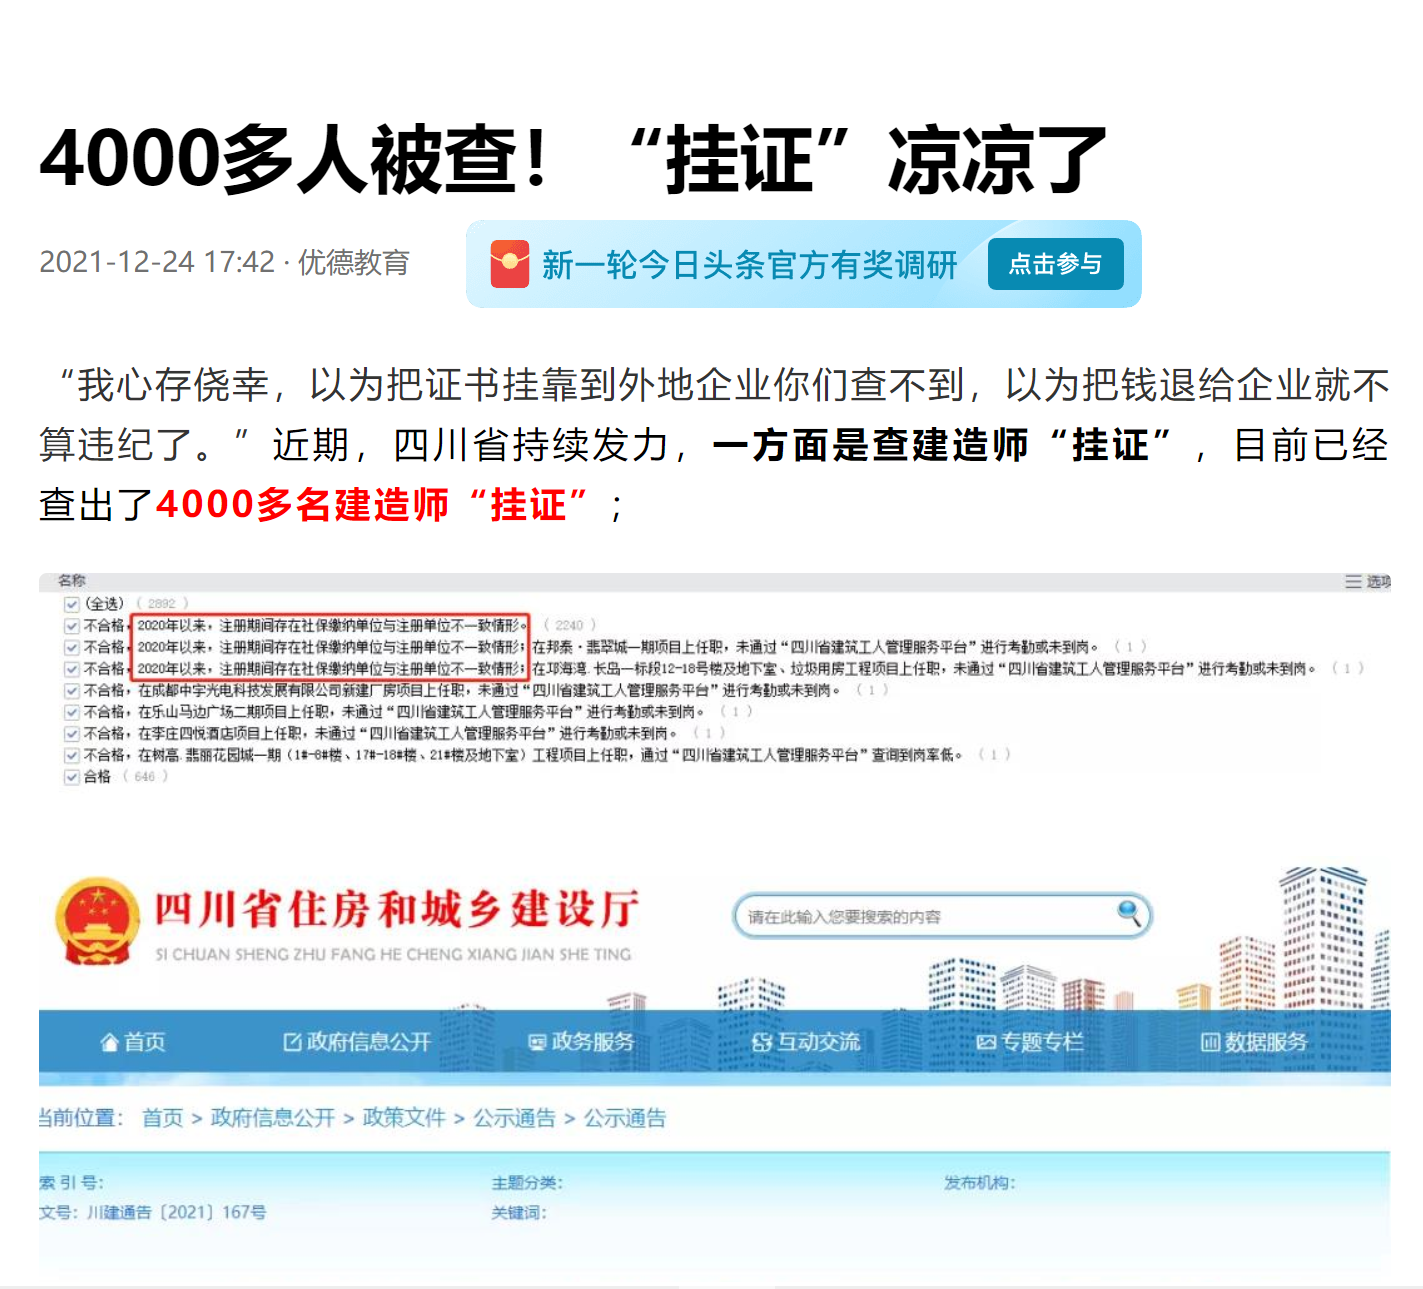The width and height of the screenshot is (1423, 1289).
Task: Click the author name 优德教育
Action: coord(354,262)
